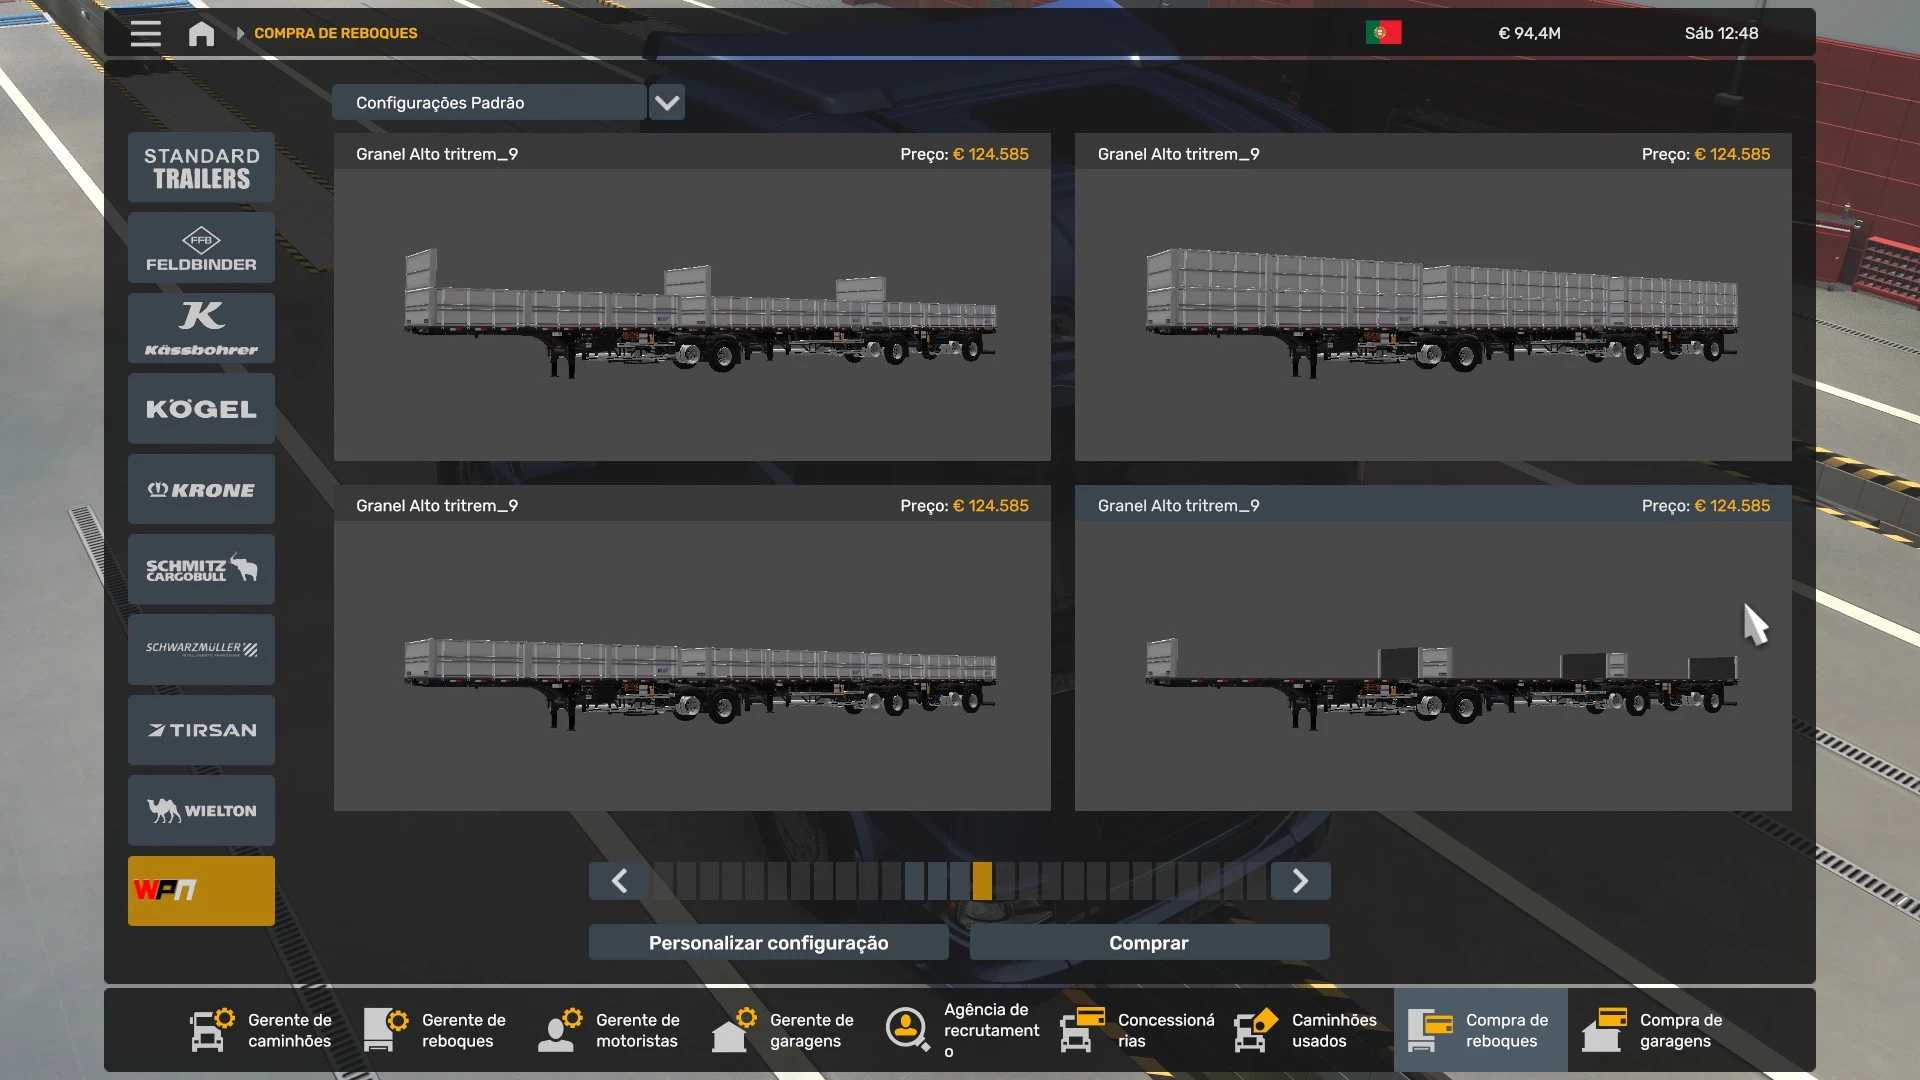The width and height of the screenshot is (1920, 1080).
Task: Open the hamburger main menu
Action: click(x=145, y=34)
